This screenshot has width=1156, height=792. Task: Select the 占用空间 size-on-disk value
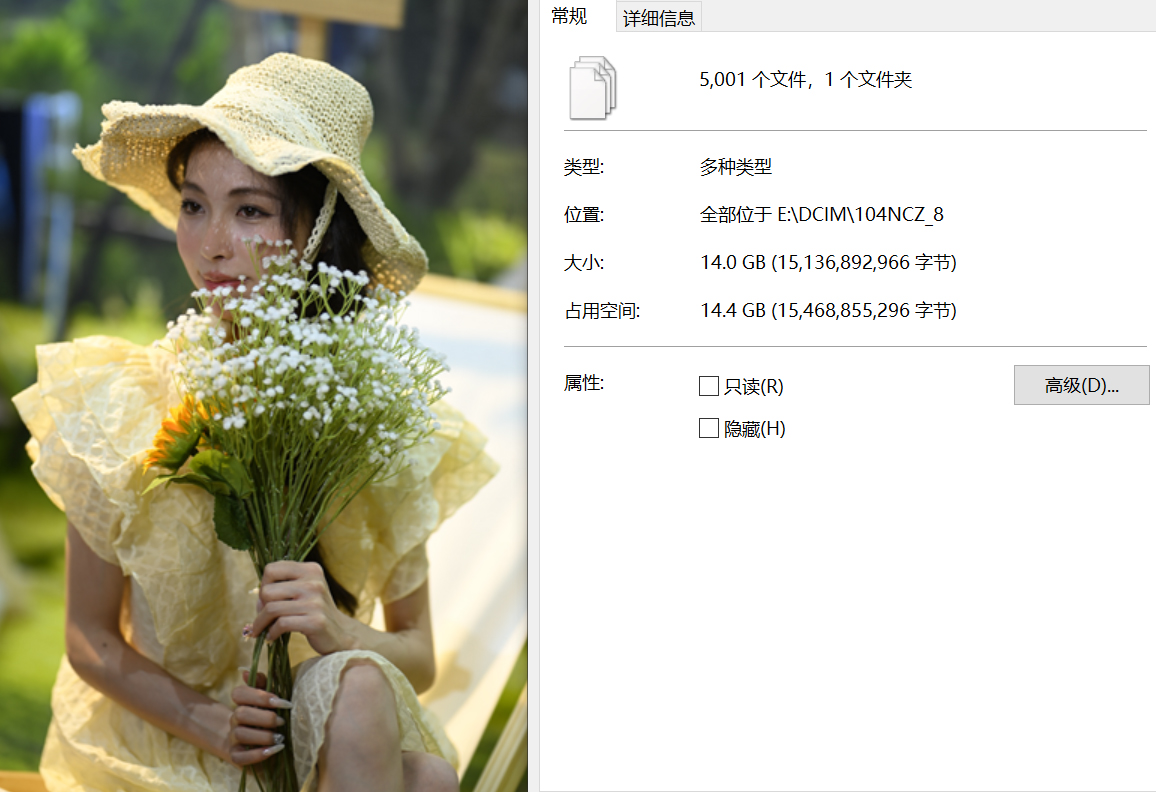pyautogui.click(x=828, y=310)
